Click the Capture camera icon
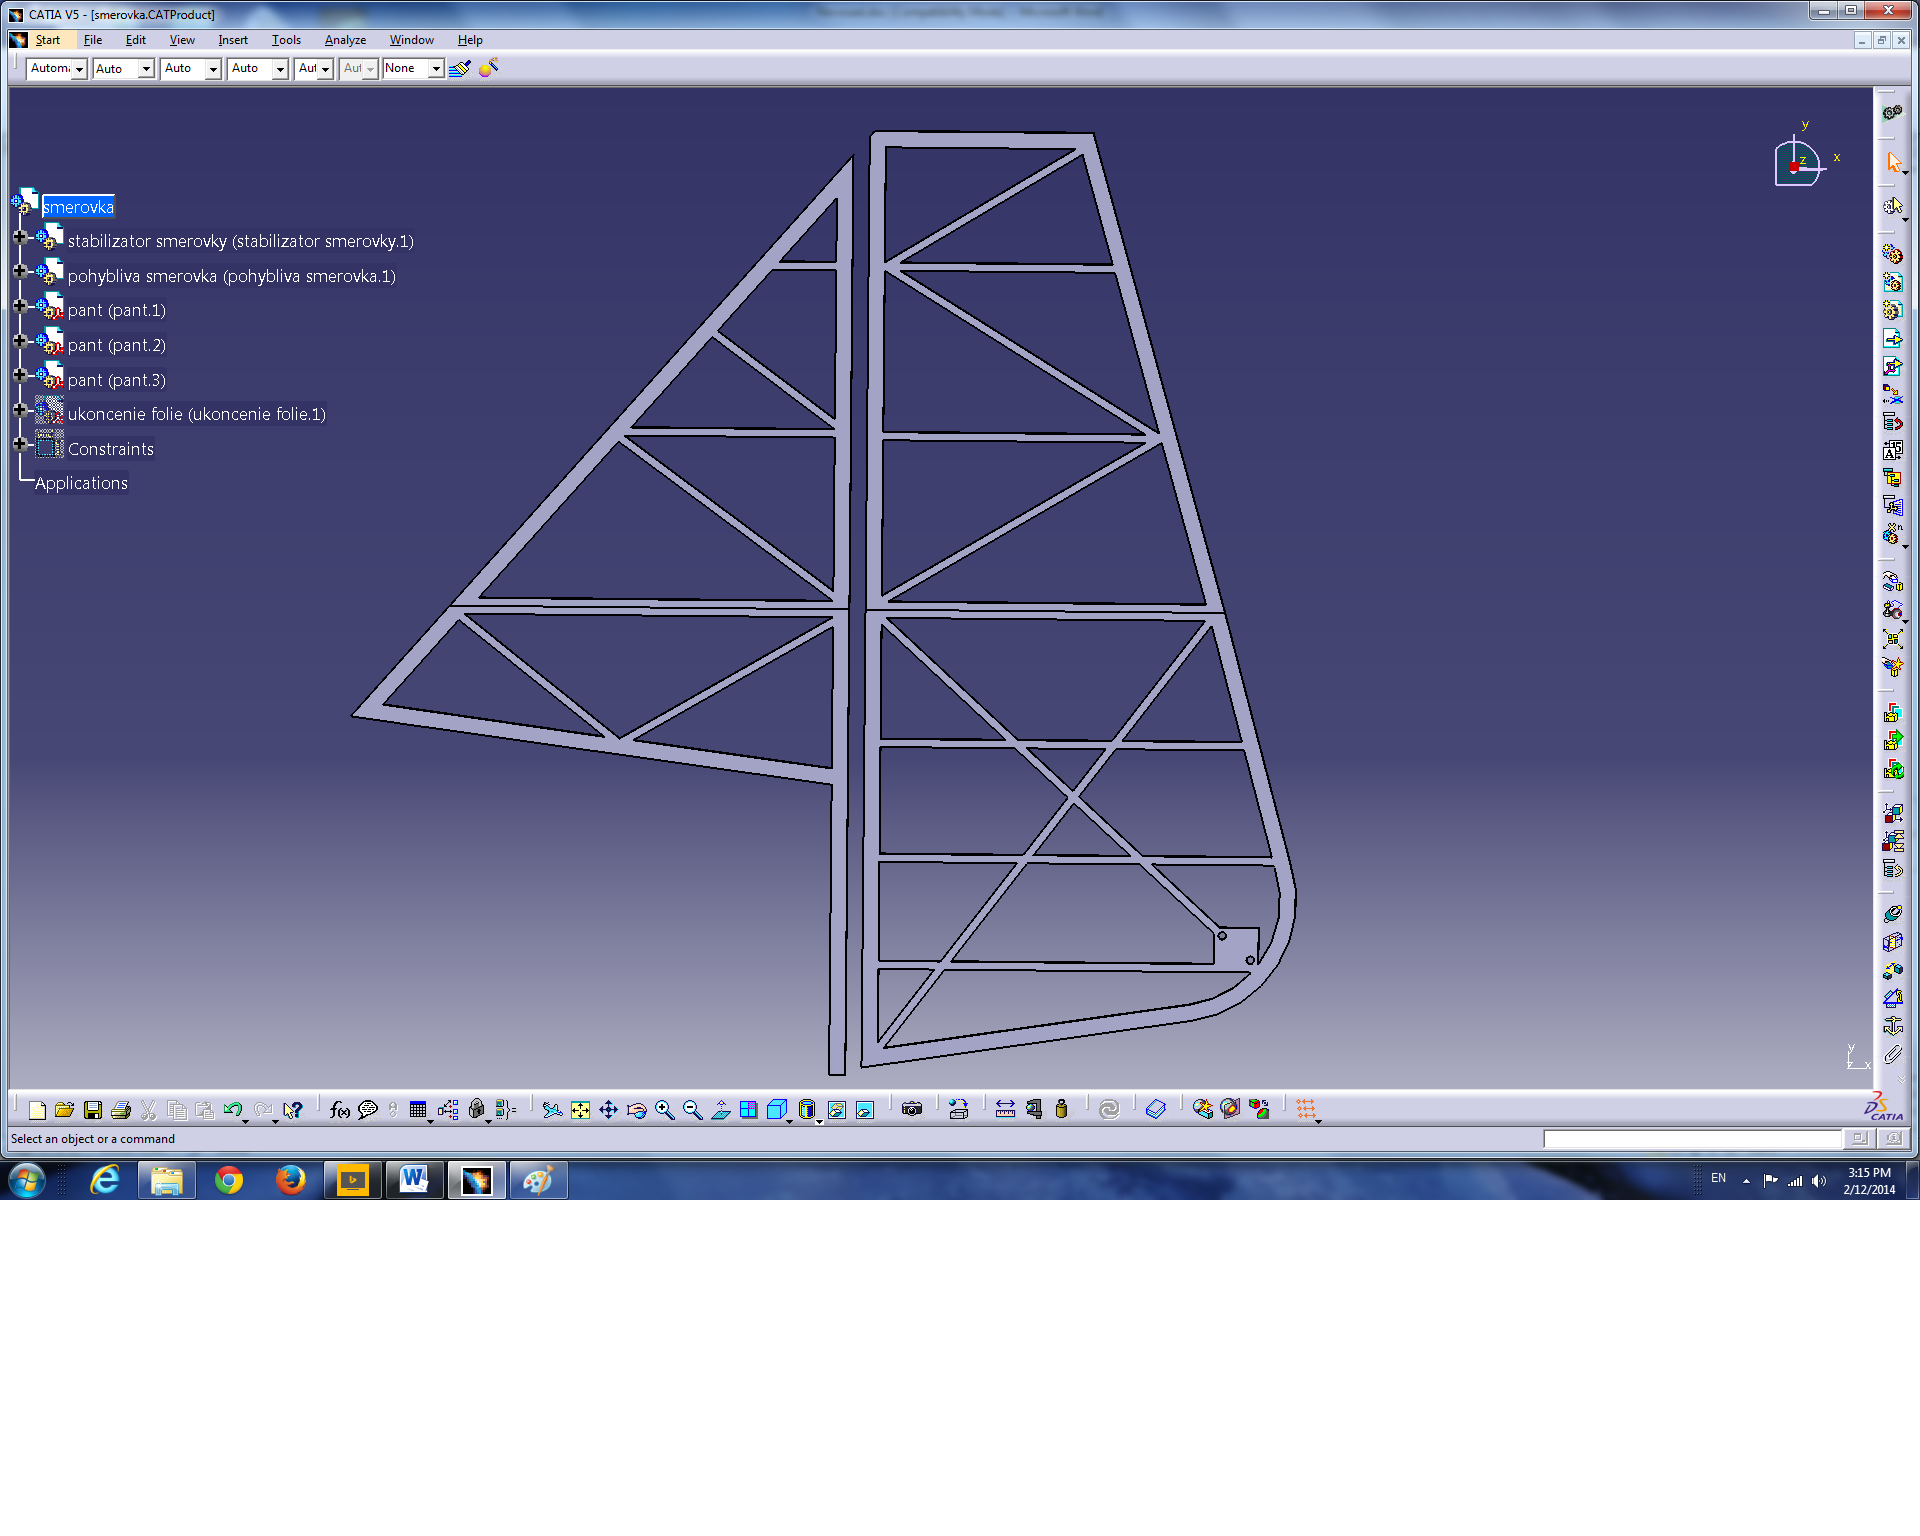The width and height of the screenshot is (1920, 1536). coord(911,1110)
